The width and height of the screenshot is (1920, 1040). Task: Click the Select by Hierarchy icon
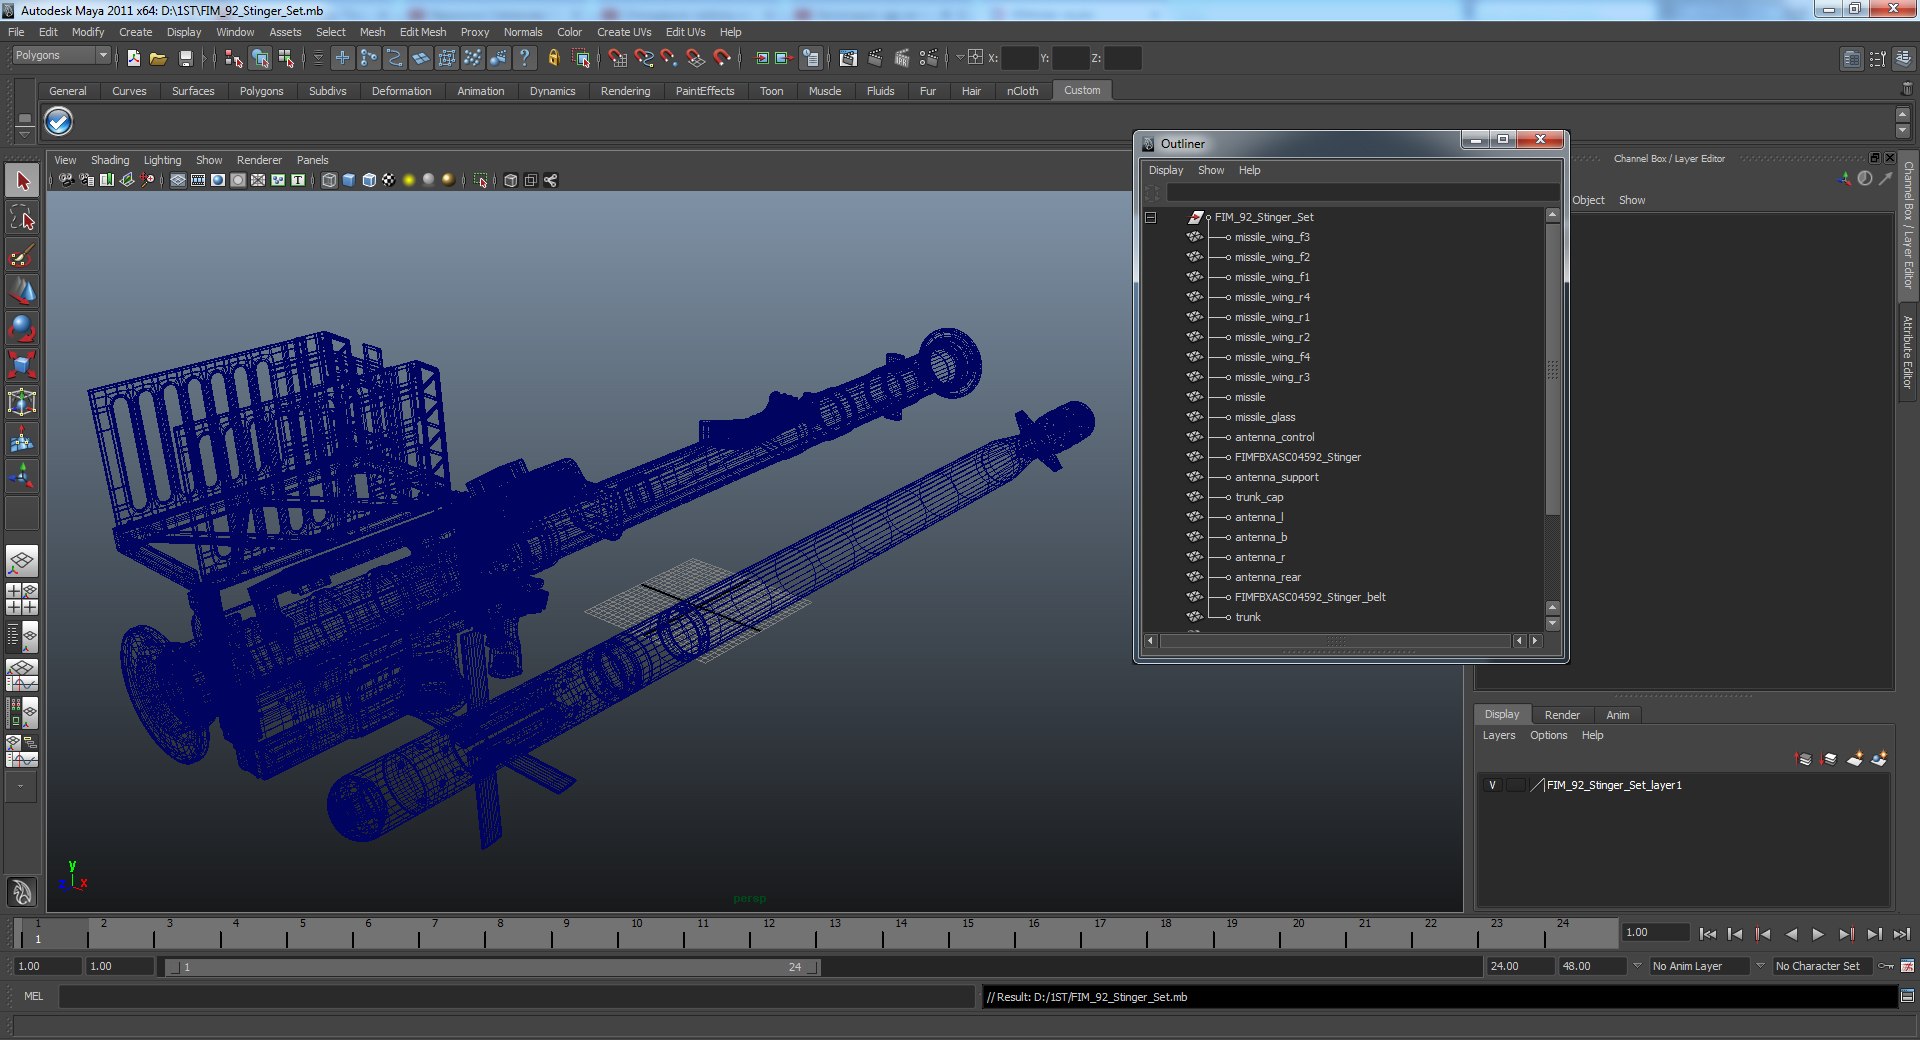(x=234, y=59)
